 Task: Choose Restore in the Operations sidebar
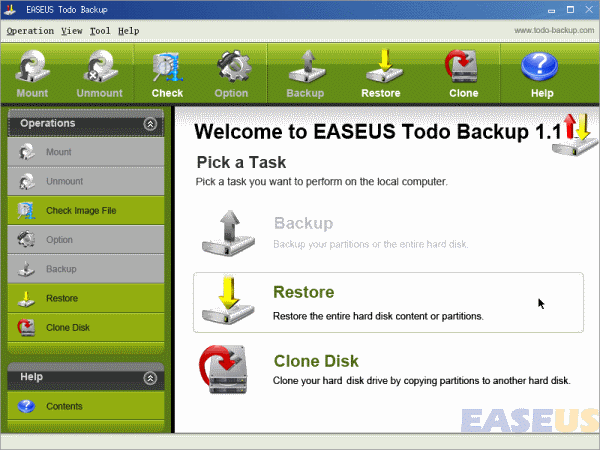[86, 298]
